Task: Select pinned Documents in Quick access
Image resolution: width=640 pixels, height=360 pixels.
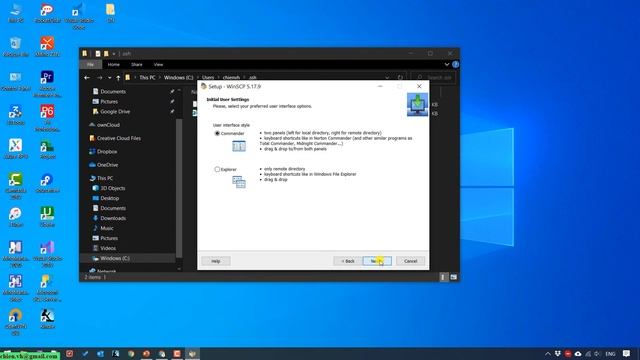Action: 113,91
